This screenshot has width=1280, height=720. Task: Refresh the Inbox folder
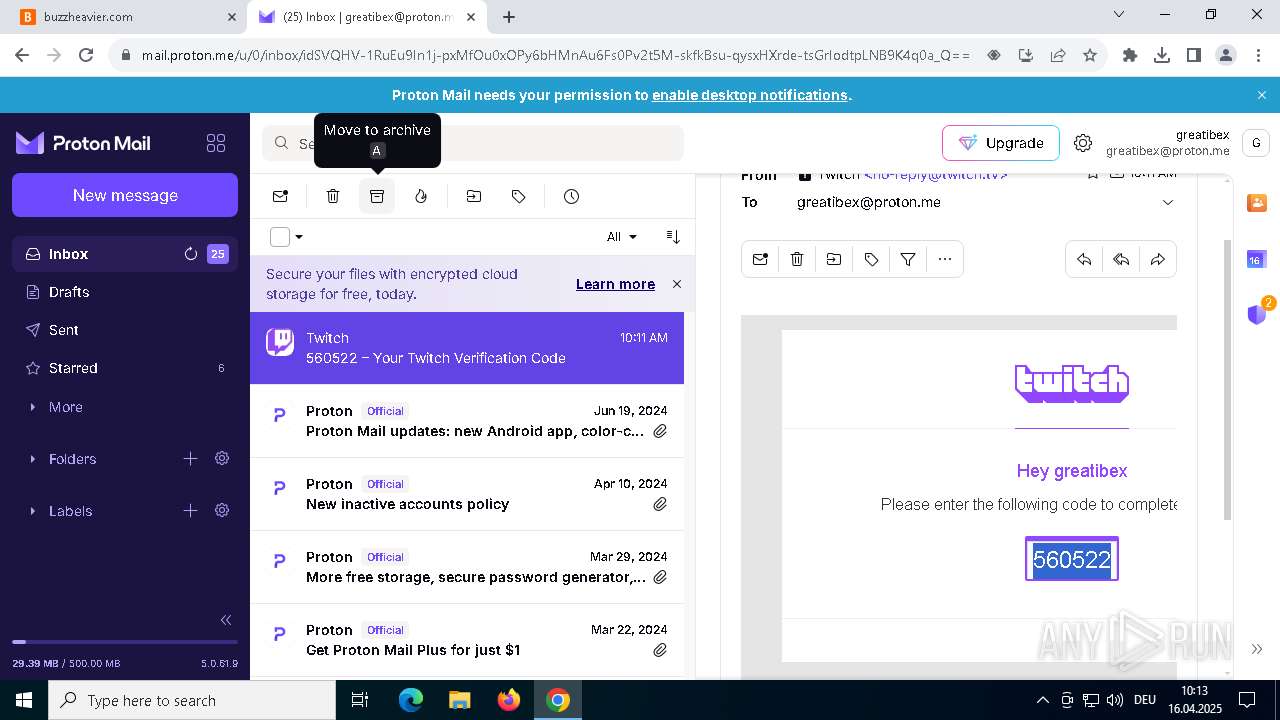(x=191, y=254)
